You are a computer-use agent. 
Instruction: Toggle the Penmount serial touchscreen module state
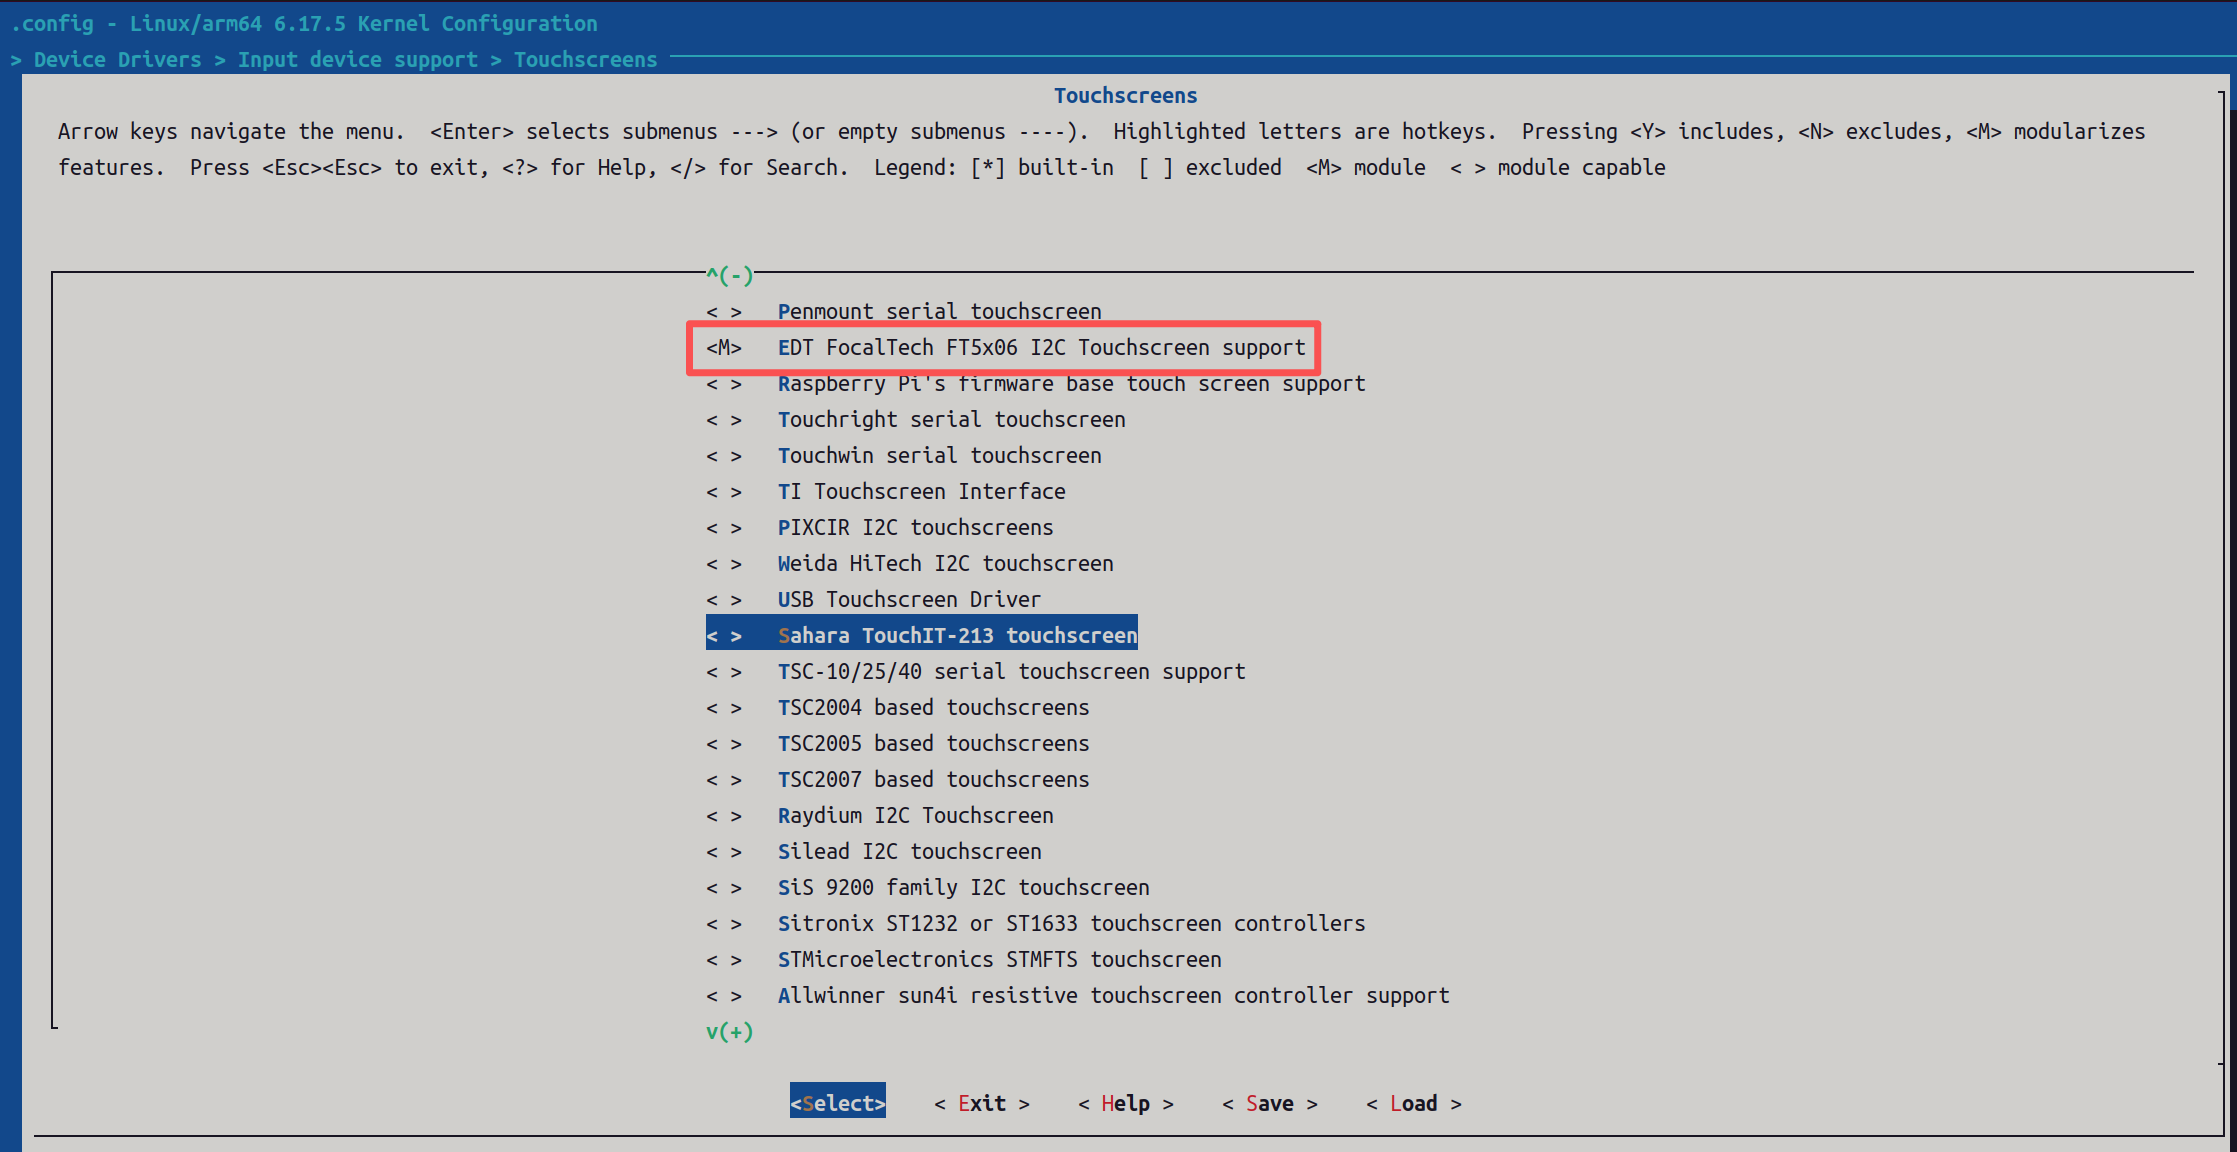point(724,312)
